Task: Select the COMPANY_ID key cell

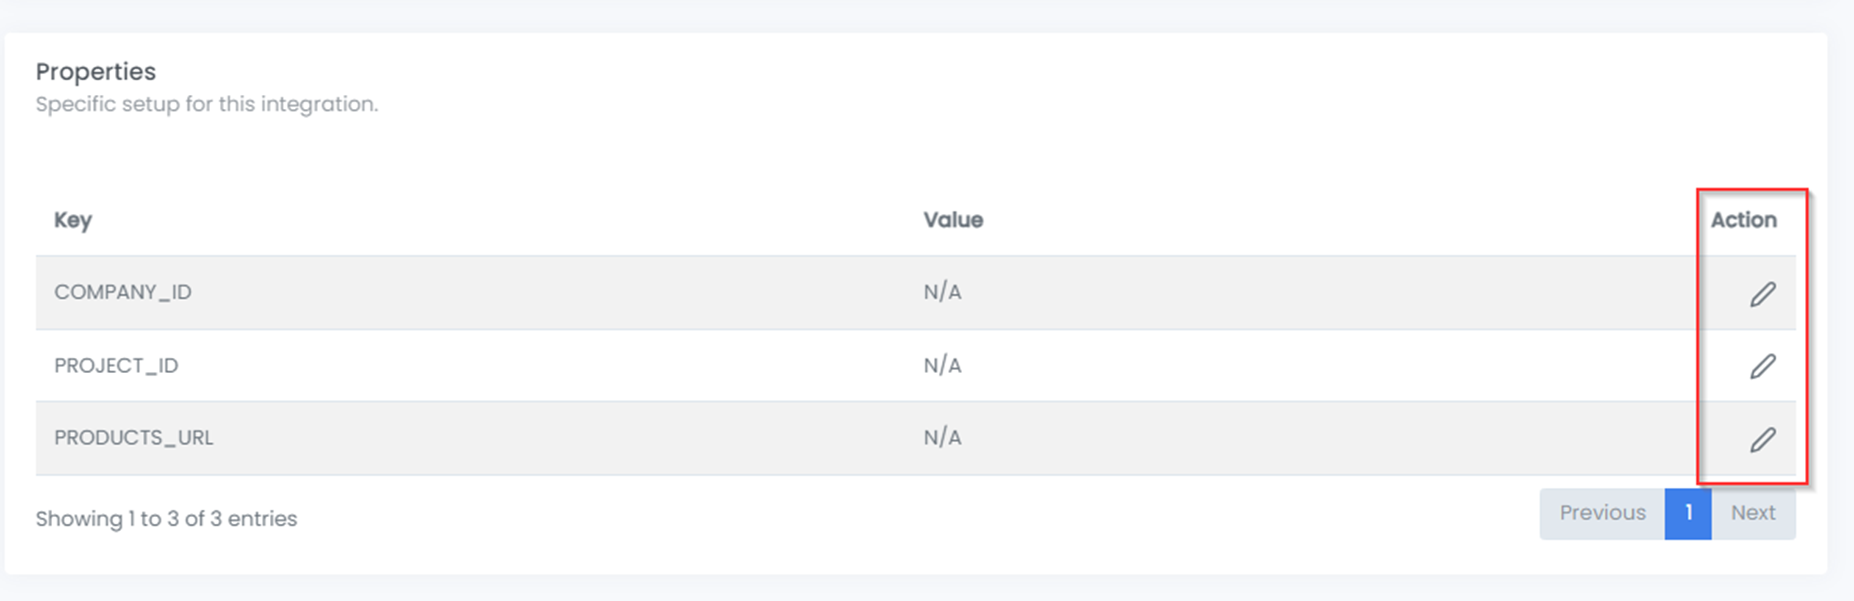Action: click(x=123, y=292)
